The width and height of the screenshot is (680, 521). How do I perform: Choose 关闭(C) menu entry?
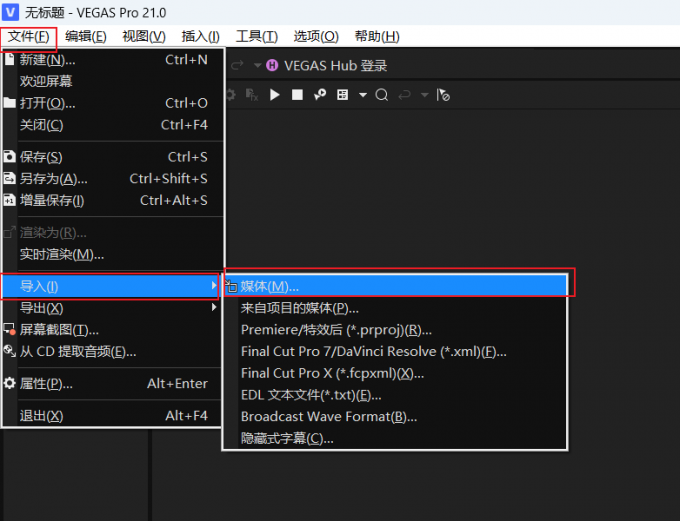tap(113, 125)
